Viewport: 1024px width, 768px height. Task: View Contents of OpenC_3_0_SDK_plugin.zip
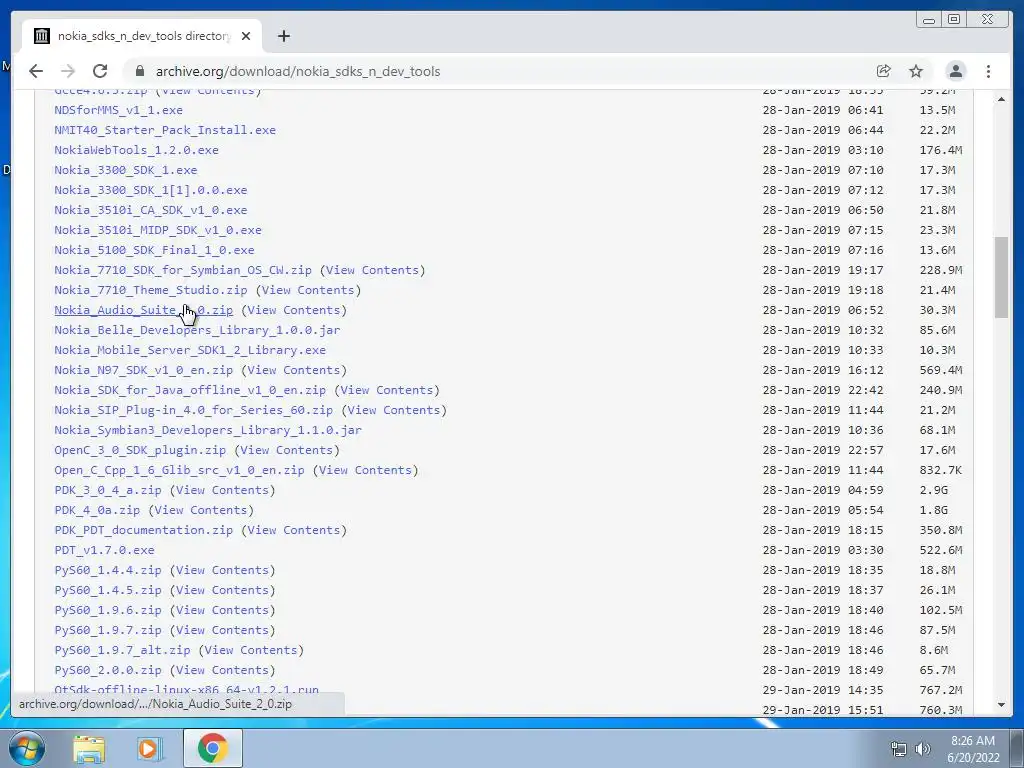(287, 450)
